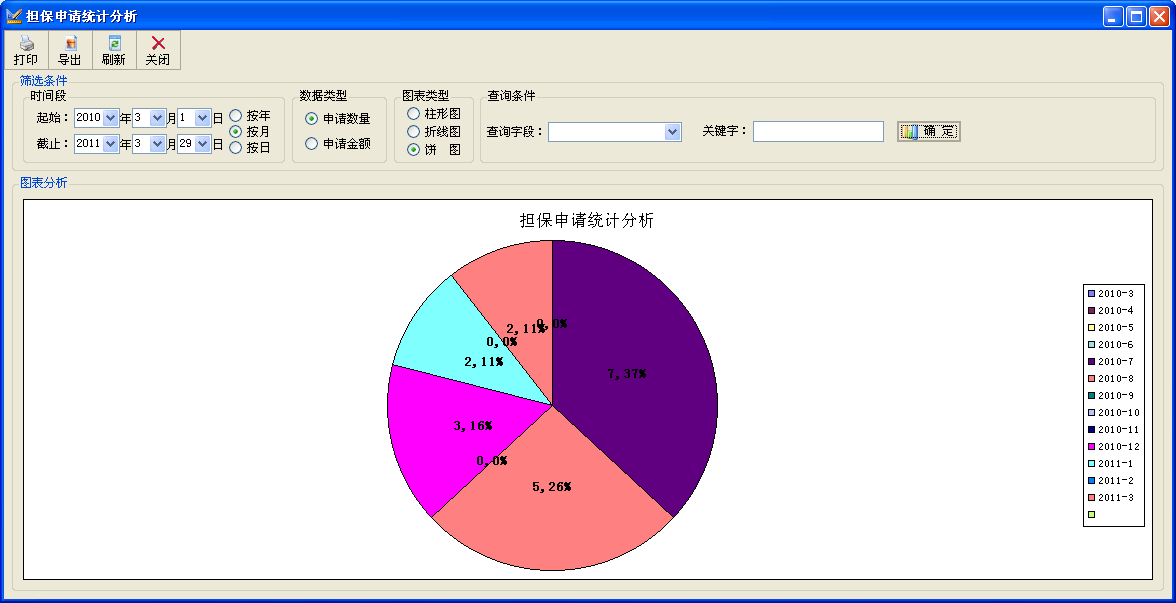1176x603 pixels.
Task: Minimize the 担保申请统计分析 window
Action: pyautogui.click(x=1113, y=16)
